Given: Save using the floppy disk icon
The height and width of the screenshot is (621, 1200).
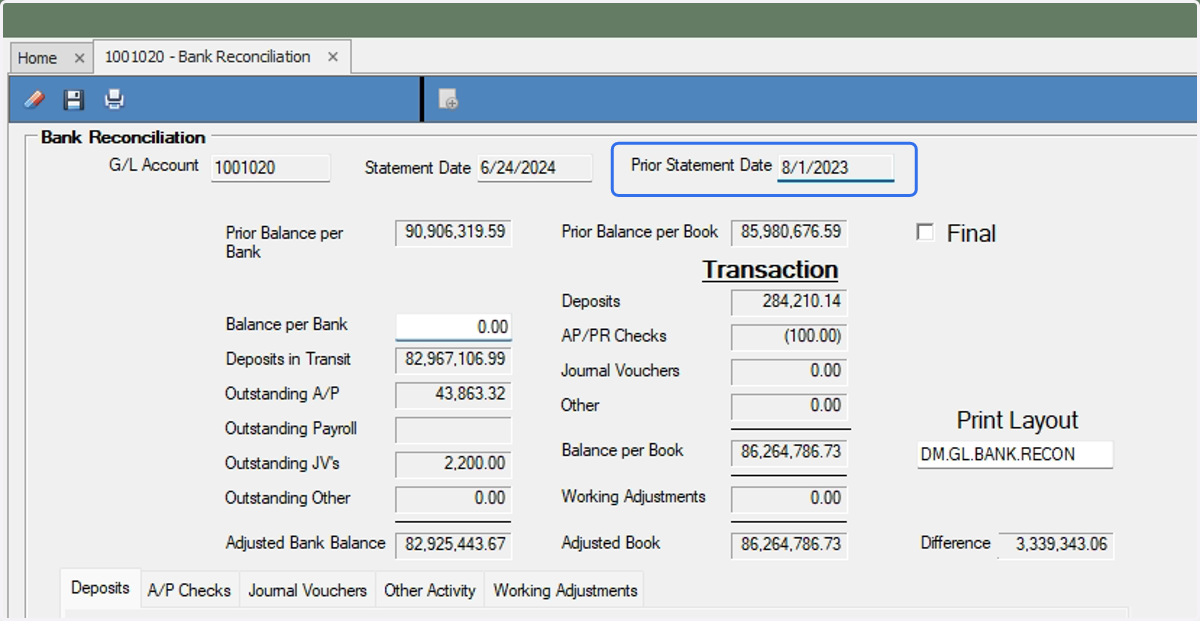Looking at the screenshot, I should tap(73, 99).
